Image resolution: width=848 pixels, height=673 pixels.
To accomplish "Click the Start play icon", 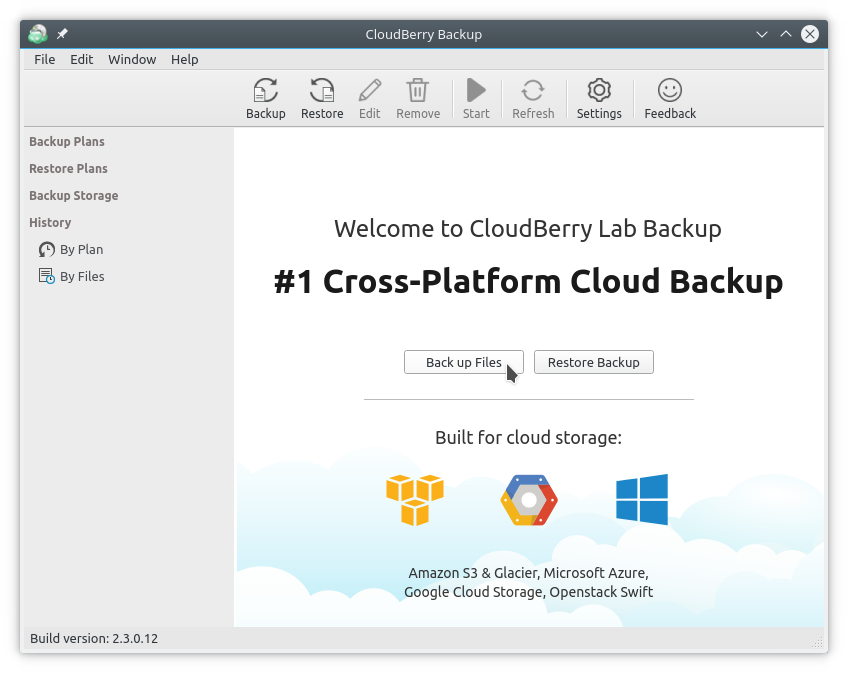I will (x=476, y=90).
